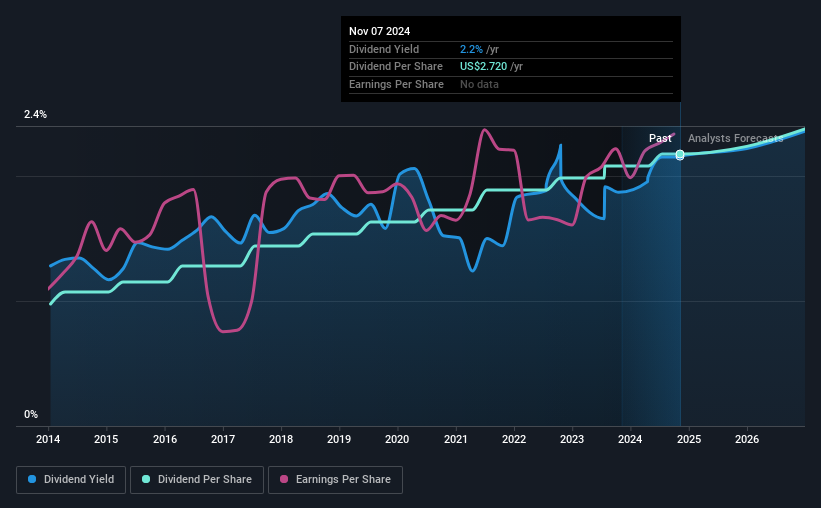
Task: Click the blue Dividend Yield legend dot
Action: (32, 479)
